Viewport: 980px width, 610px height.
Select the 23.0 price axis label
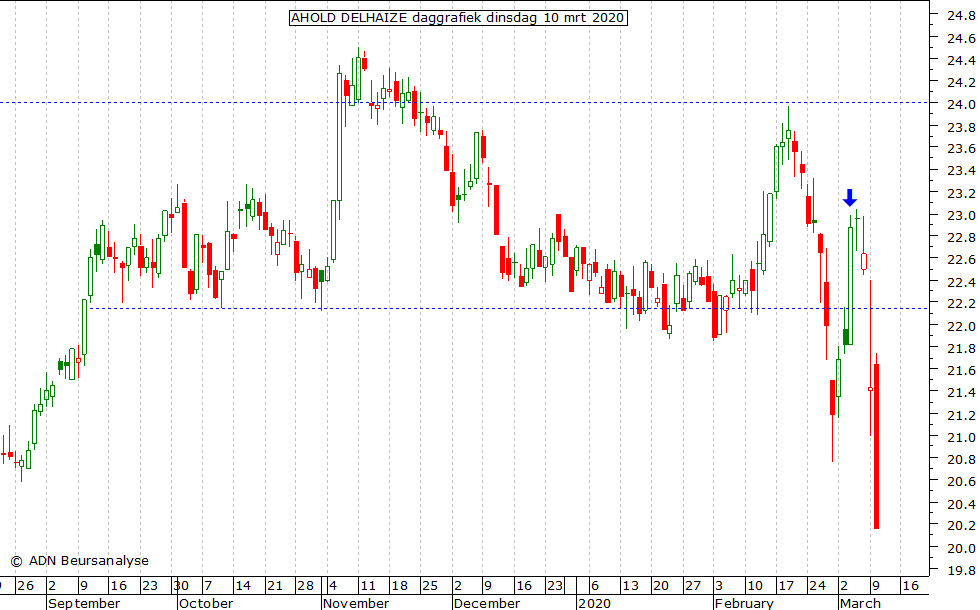tap(961, 216)
